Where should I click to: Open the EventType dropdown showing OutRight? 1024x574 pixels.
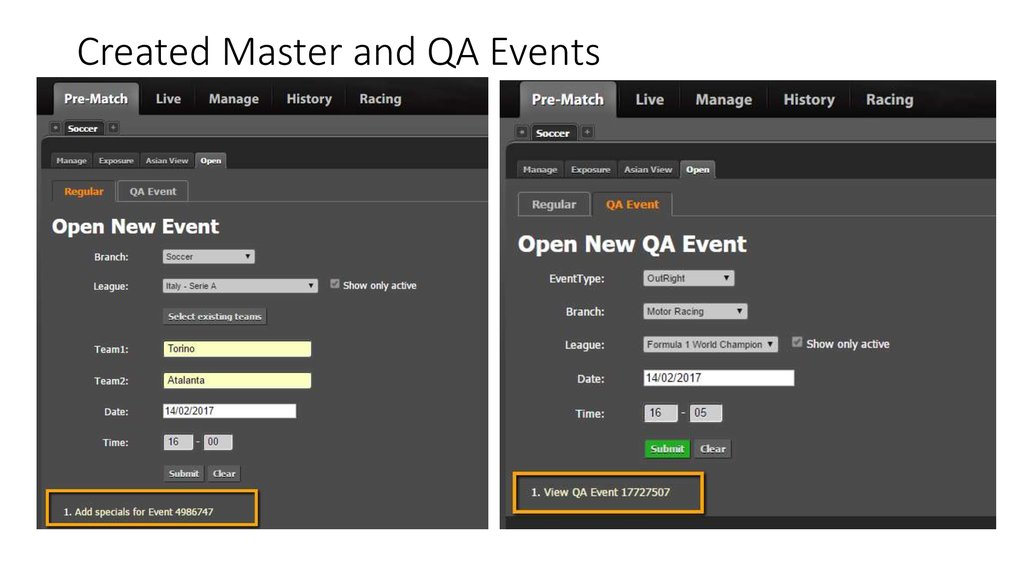coord(689,278)
